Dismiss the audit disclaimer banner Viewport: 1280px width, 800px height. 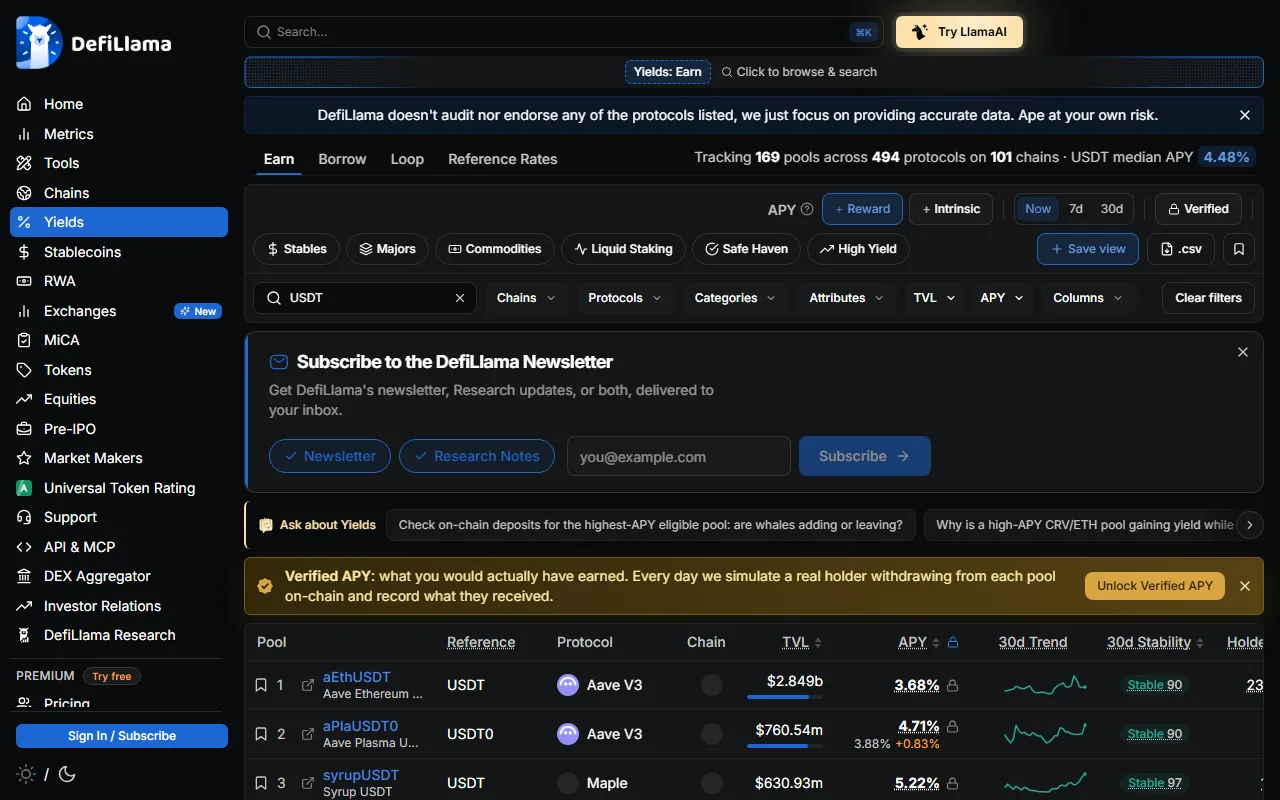coord(1245,115)
